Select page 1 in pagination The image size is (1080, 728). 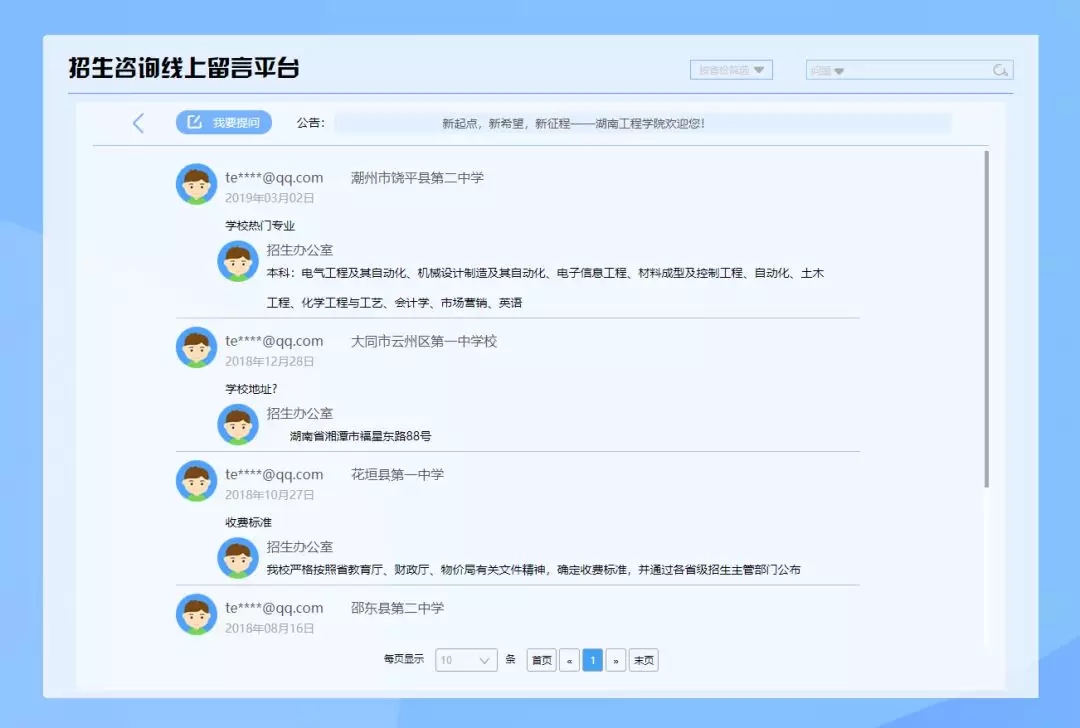coord(592,660)
